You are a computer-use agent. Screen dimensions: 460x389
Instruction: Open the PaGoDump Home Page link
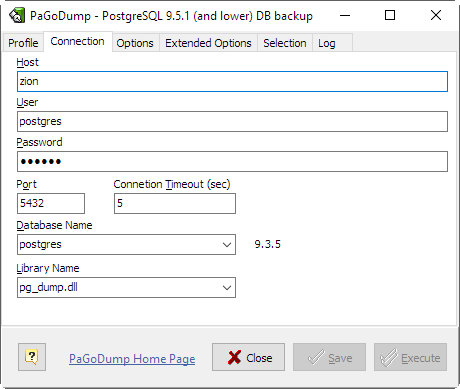[x=132, y=359]
